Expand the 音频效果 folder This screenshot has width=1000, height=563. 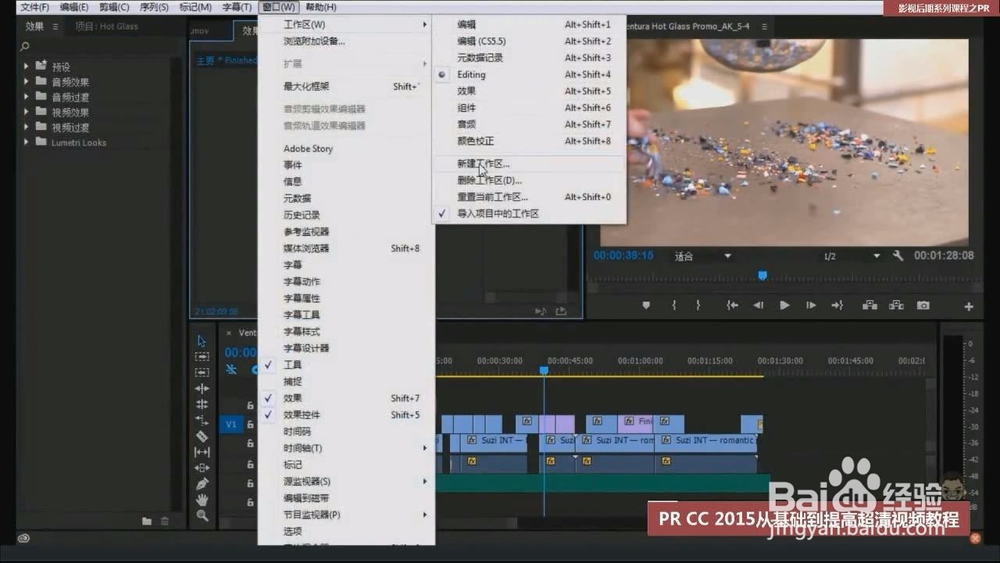(x=26, y=81)
